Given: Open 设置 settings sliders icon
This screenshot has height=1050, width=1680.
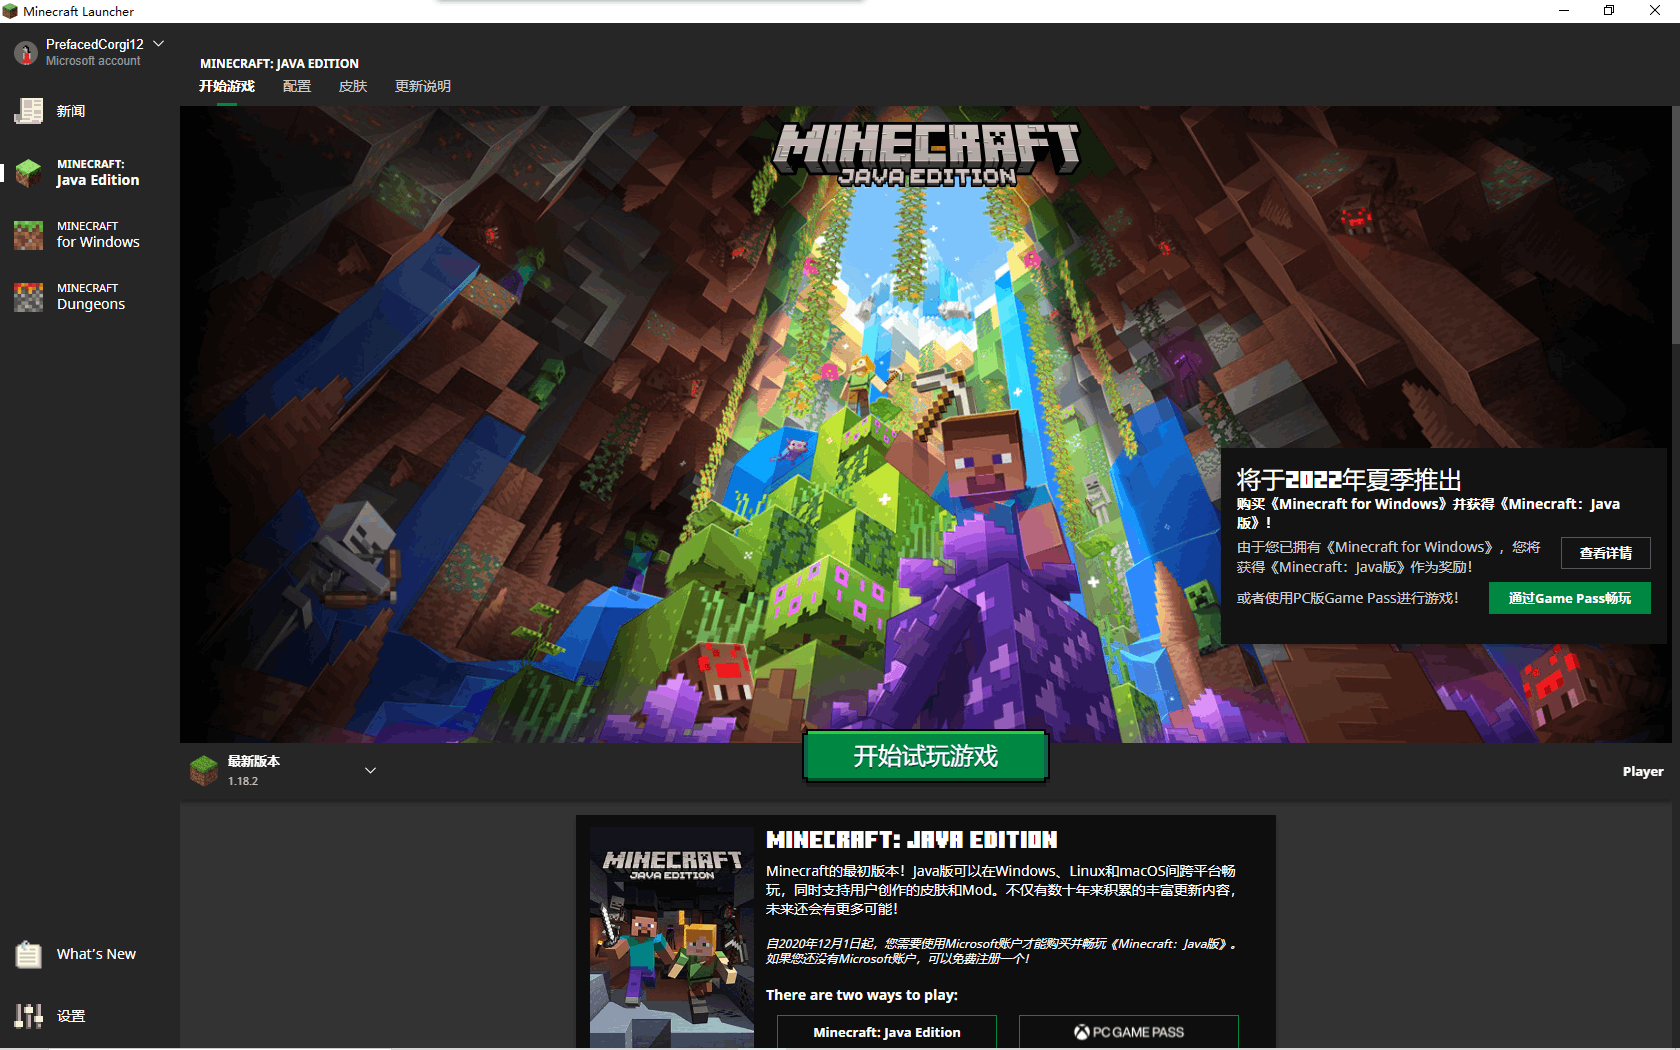Looking at the screenshot, I should pos(29,1016).
